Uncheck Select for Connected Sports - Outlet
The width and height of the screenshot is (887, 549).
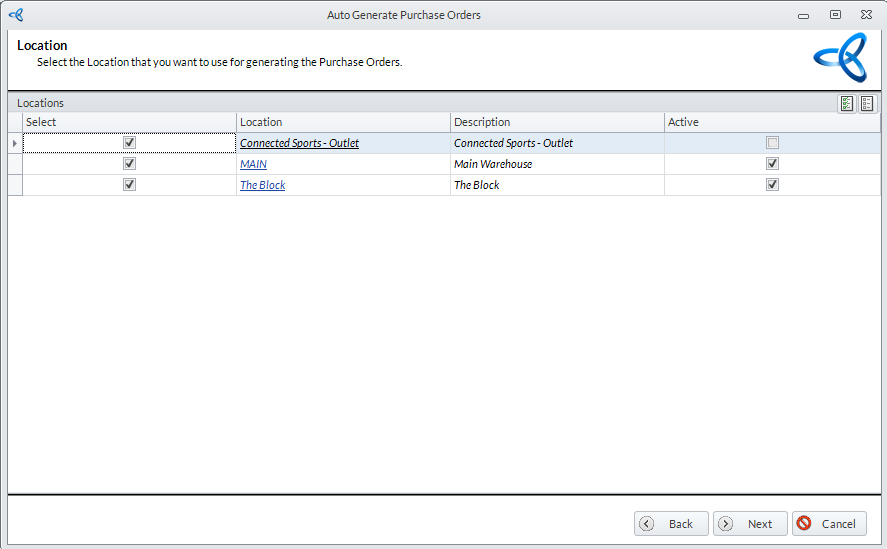(x=129, y=143)
